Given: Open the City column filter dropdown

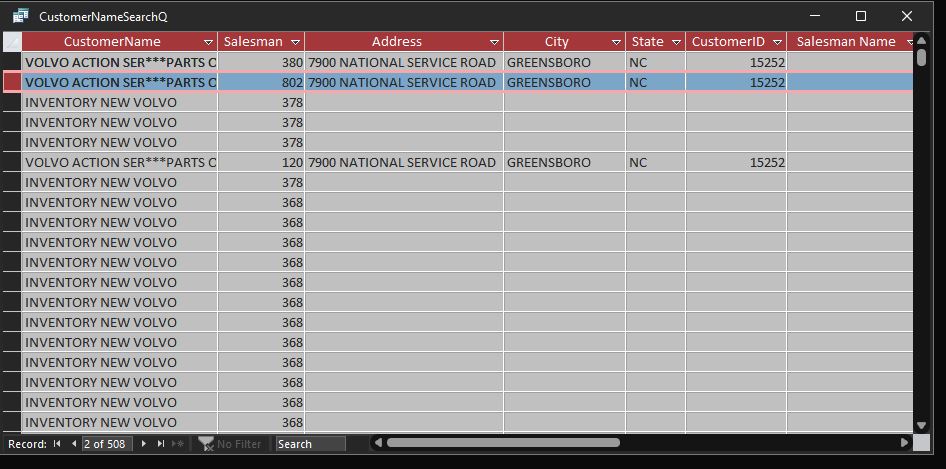Looking at the screenshot, I should point(615,42).
